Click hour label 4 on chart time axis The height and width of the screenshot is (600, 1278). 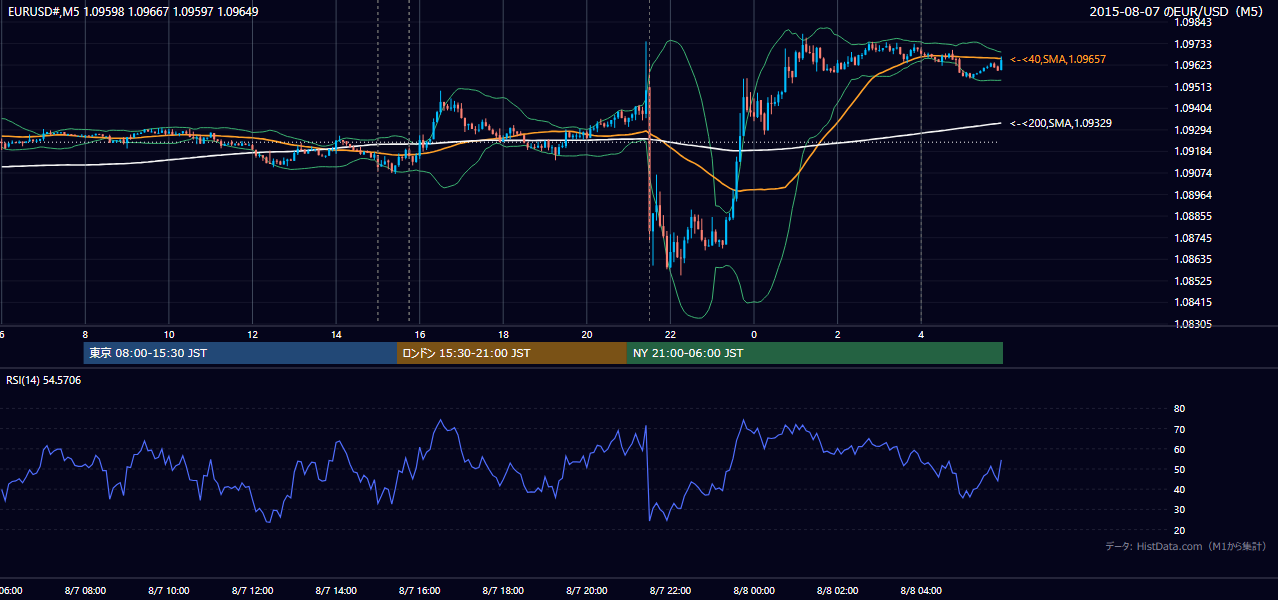coord(921,334)
